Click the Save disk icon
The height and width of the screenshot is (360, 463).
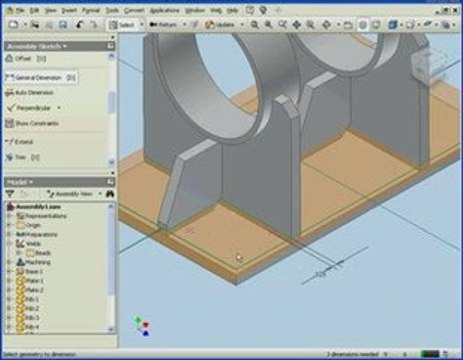(x=63, y=25)
